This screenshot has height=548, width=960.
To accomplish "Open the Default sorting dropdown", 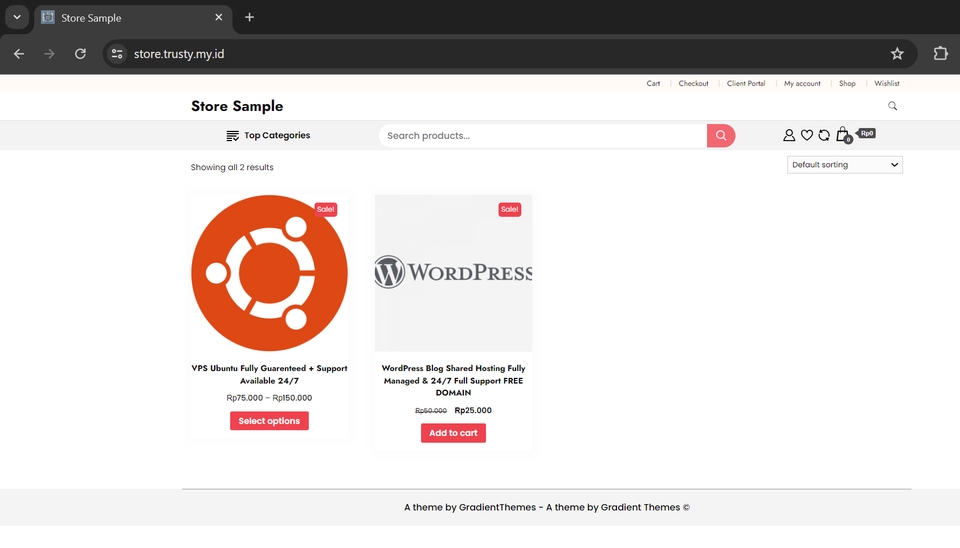I will coord(844,165).
